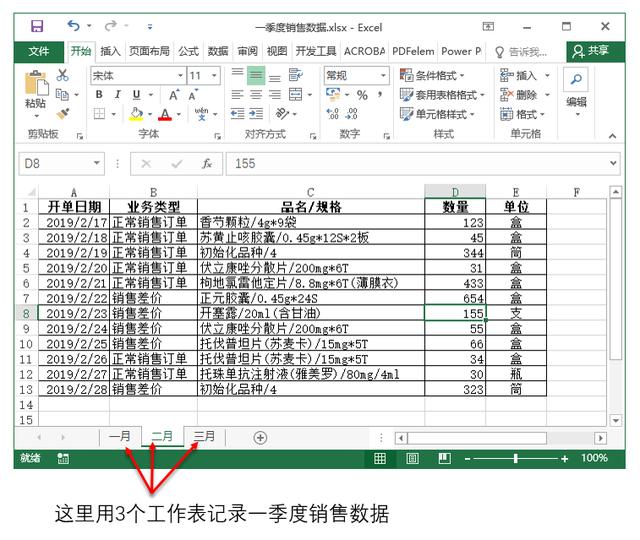
Task: Toggle bold formatting
Action: (99, 95)
